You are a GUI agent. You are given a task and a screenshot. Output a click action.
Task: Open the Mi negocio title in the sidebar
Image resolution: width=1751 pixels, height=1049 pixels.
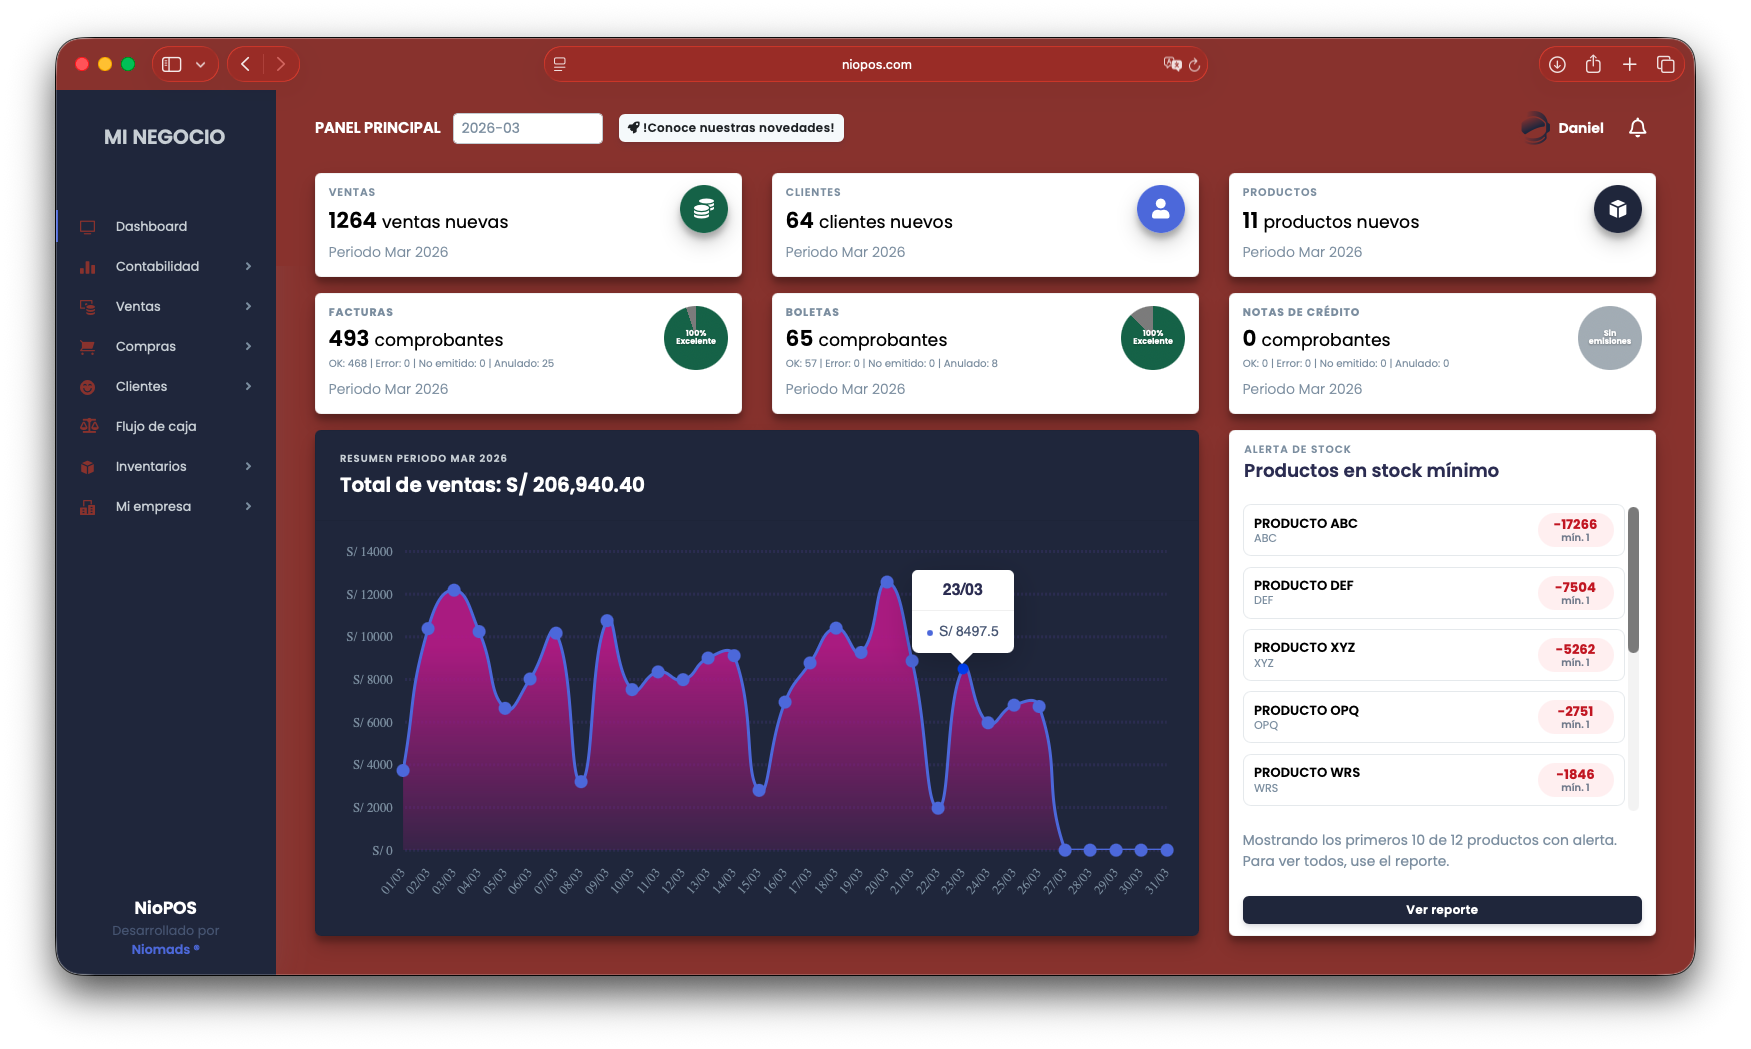[166, 137]
